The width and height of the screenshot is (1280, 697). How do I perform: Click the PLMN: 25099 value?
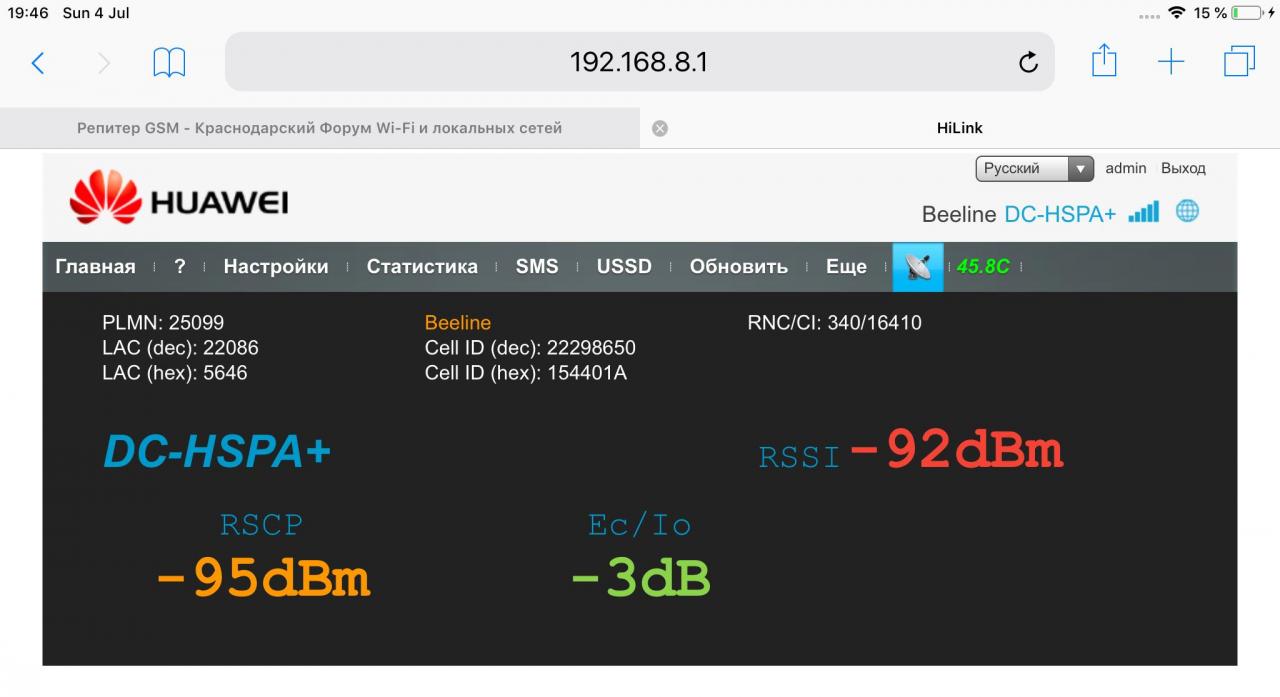click(163, 323)
